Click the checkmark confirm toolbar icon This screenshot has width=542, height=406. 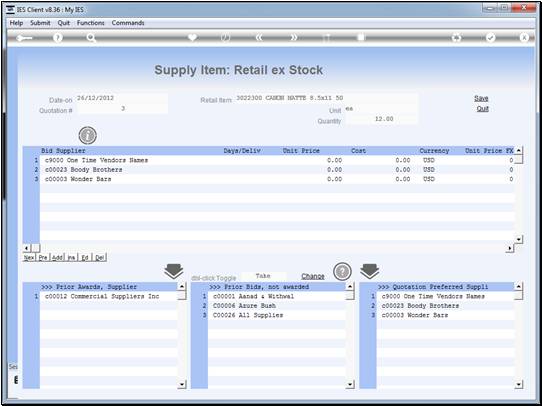490,38
